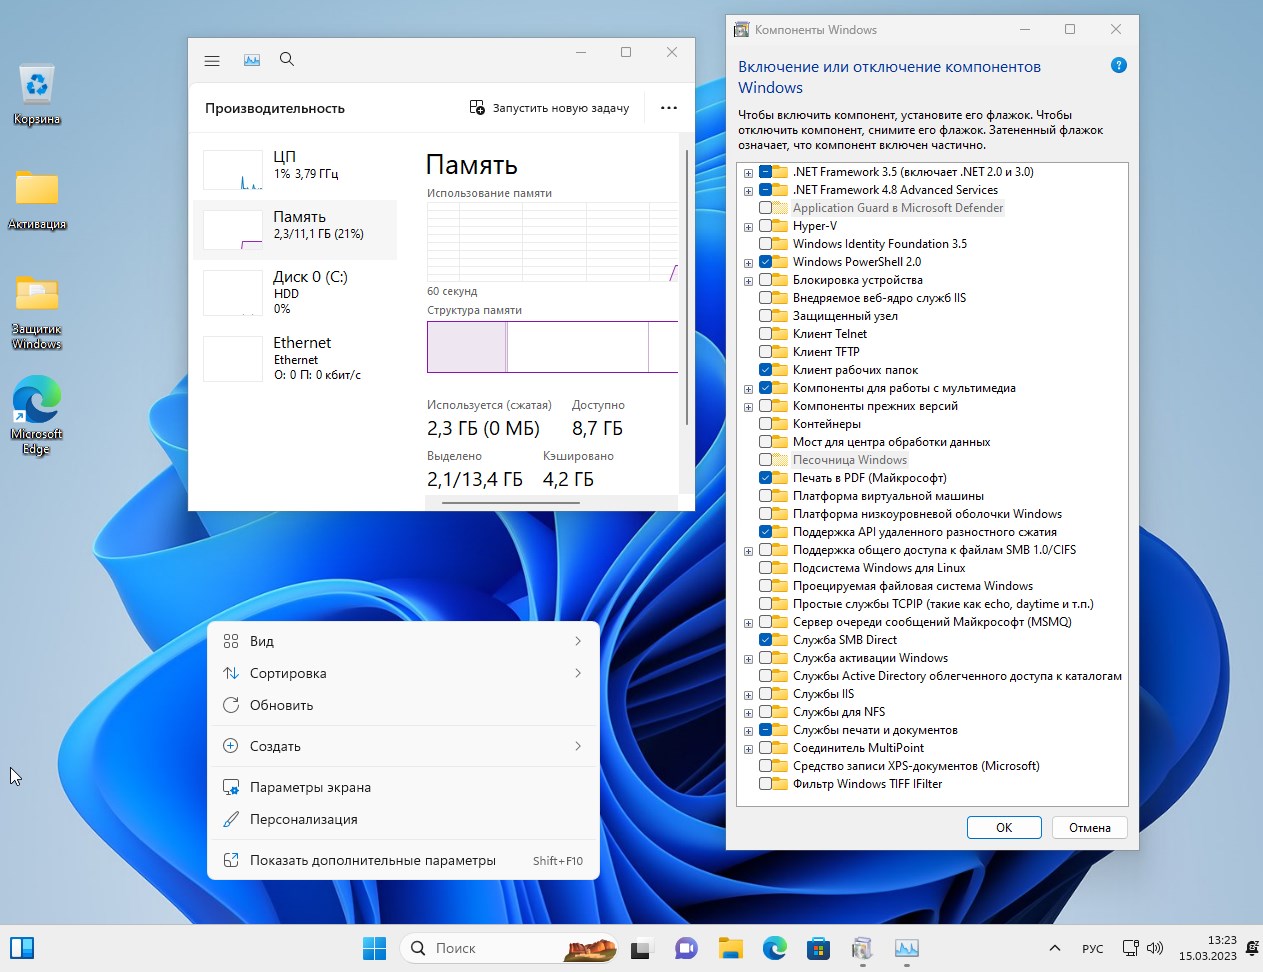Uncheck Служба SMB Direct
This screenshot has height=972, width=1263.
pyautogui.click(x=765, y=640)
